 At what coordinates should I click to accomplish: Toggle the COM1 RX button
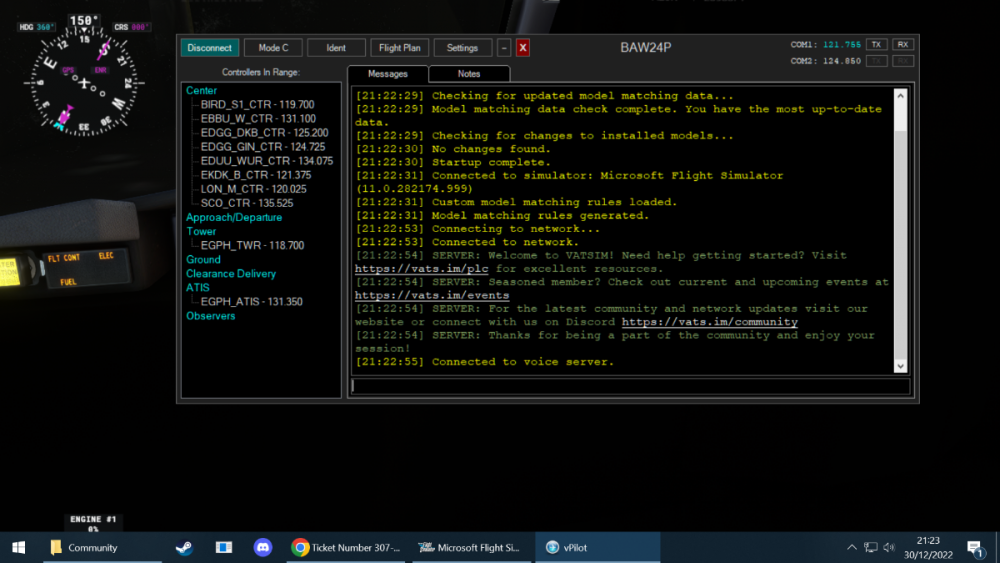coord(902,45)
